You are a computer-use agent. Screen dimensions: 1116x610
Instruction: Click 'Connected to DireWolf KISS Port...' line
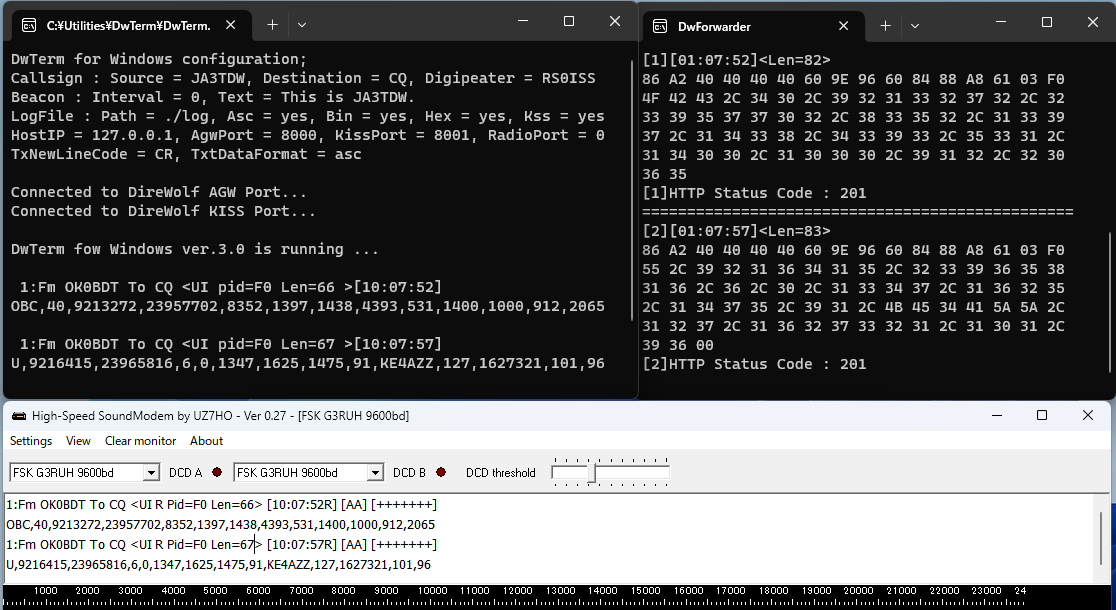coord(163,211)
